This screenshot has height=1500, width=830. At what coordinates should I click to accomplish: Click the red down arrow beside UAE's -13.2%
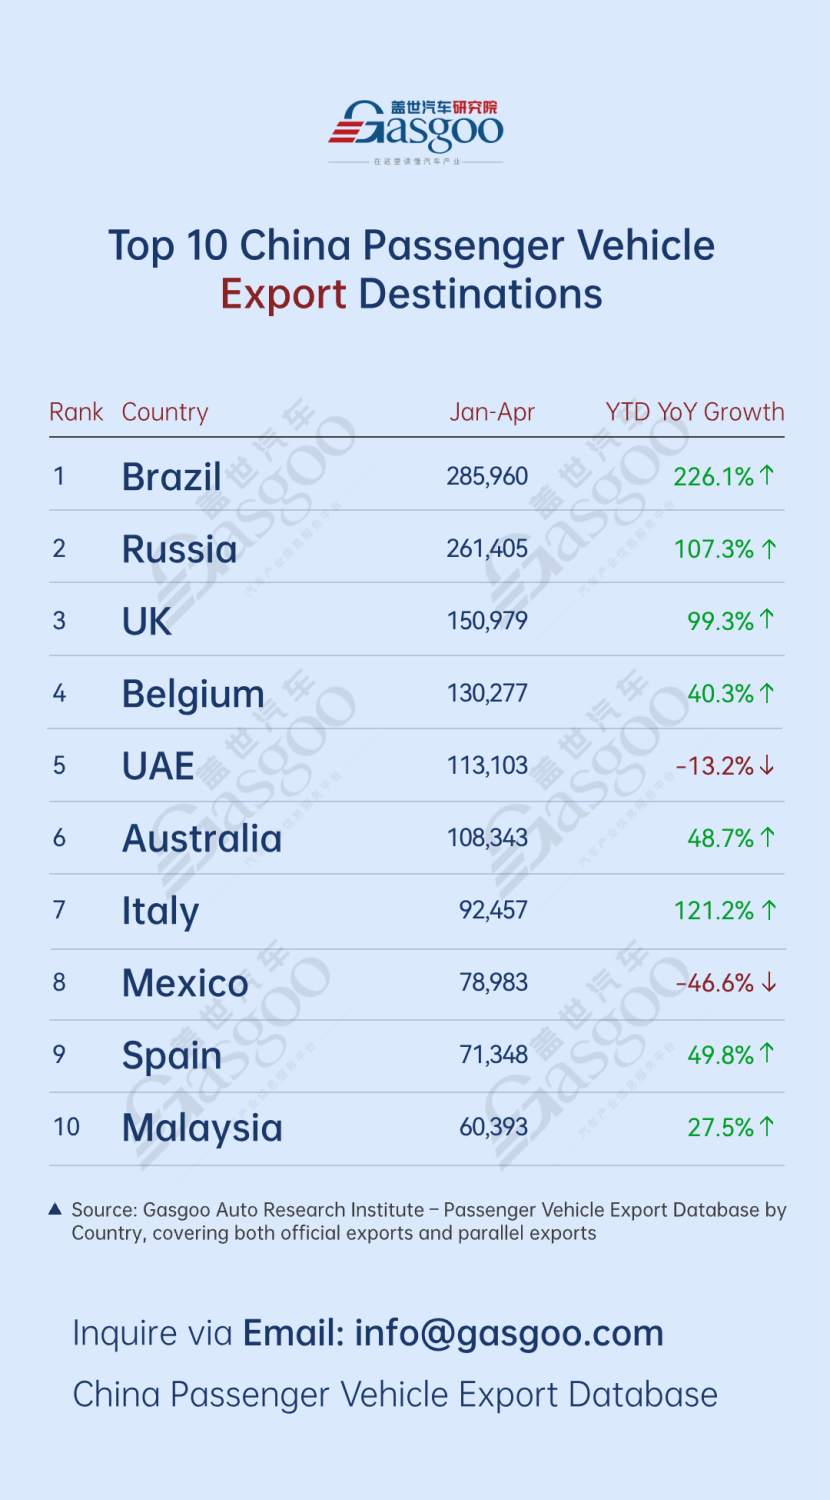point(767,766)
